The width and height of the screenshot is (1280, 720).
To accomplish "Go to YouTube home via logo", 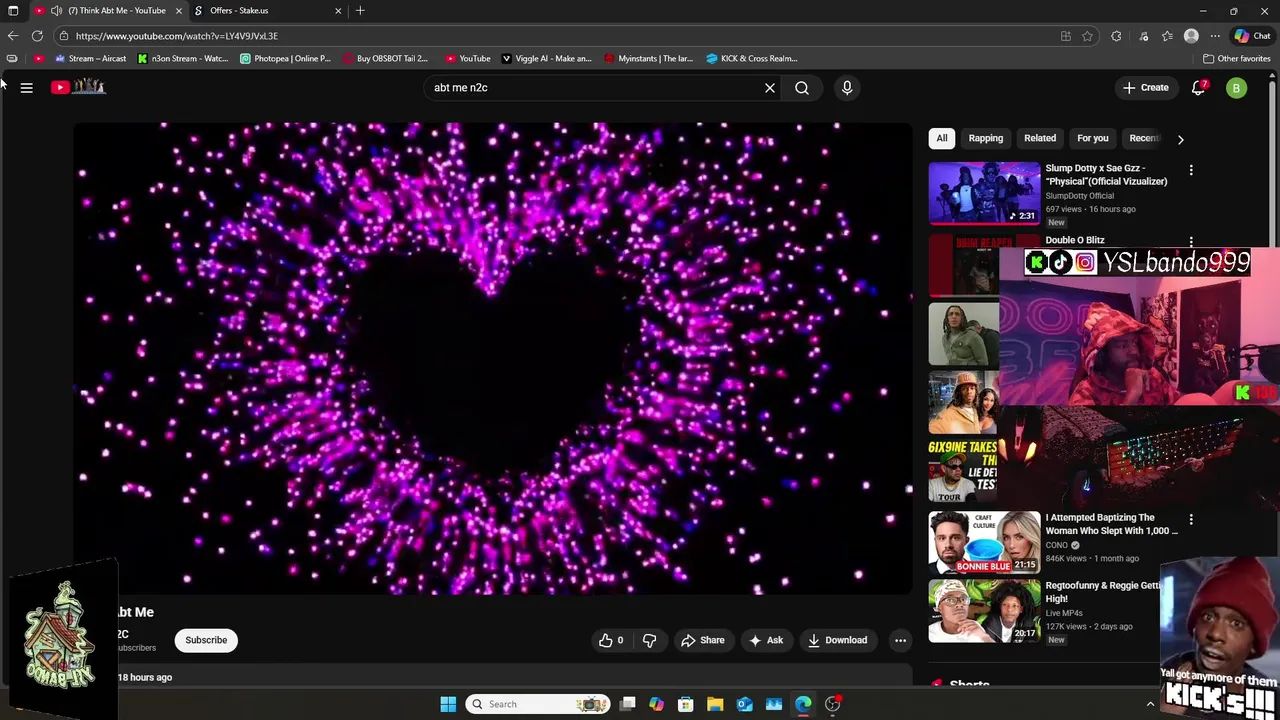I will pyautogui.click(x=78, y=87).
